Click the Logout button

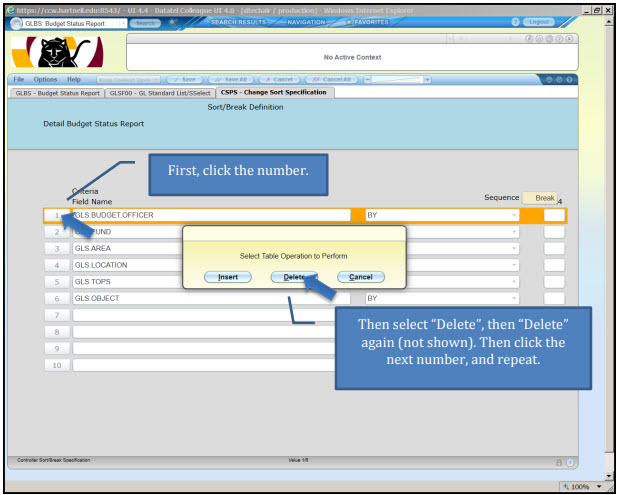[540, 22]
